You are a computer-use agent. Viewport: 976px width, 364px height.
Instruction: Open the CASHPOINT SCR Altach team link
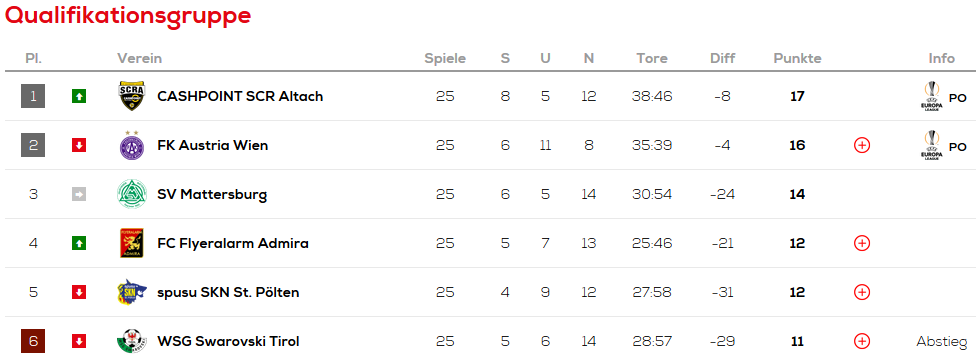click(x=240, y=96)
